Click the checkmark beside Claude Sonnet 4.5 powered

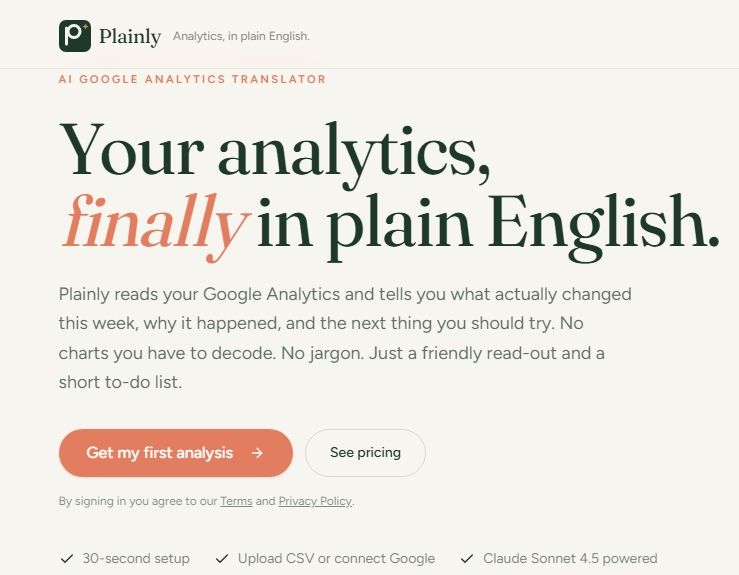[467, 559]
